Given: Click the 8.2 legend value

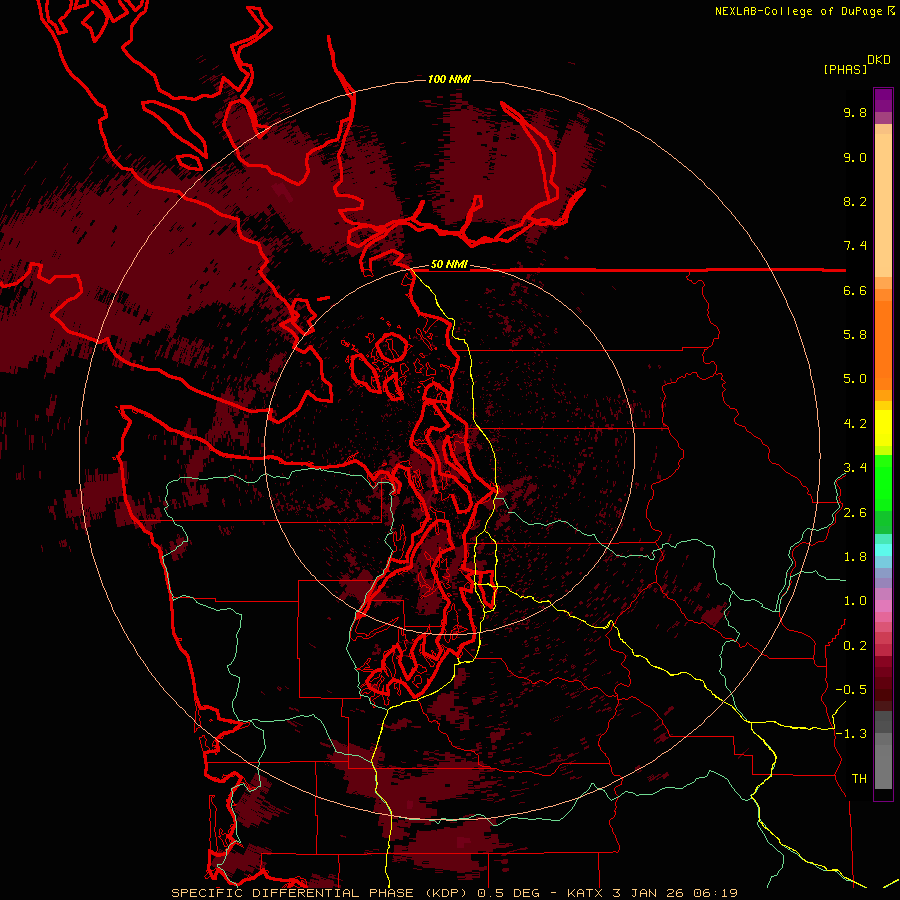Looking at the screenshot, I should (x=855, y=201).
